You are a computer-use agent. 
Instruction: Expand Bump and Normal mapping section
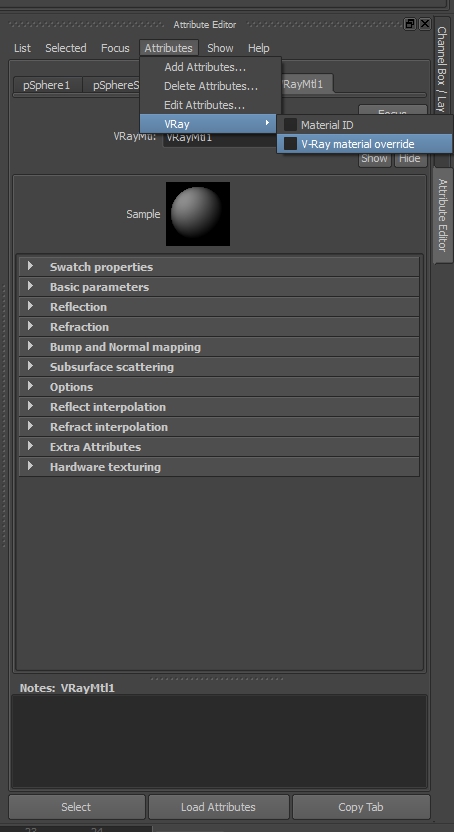[x=219, y=347]
